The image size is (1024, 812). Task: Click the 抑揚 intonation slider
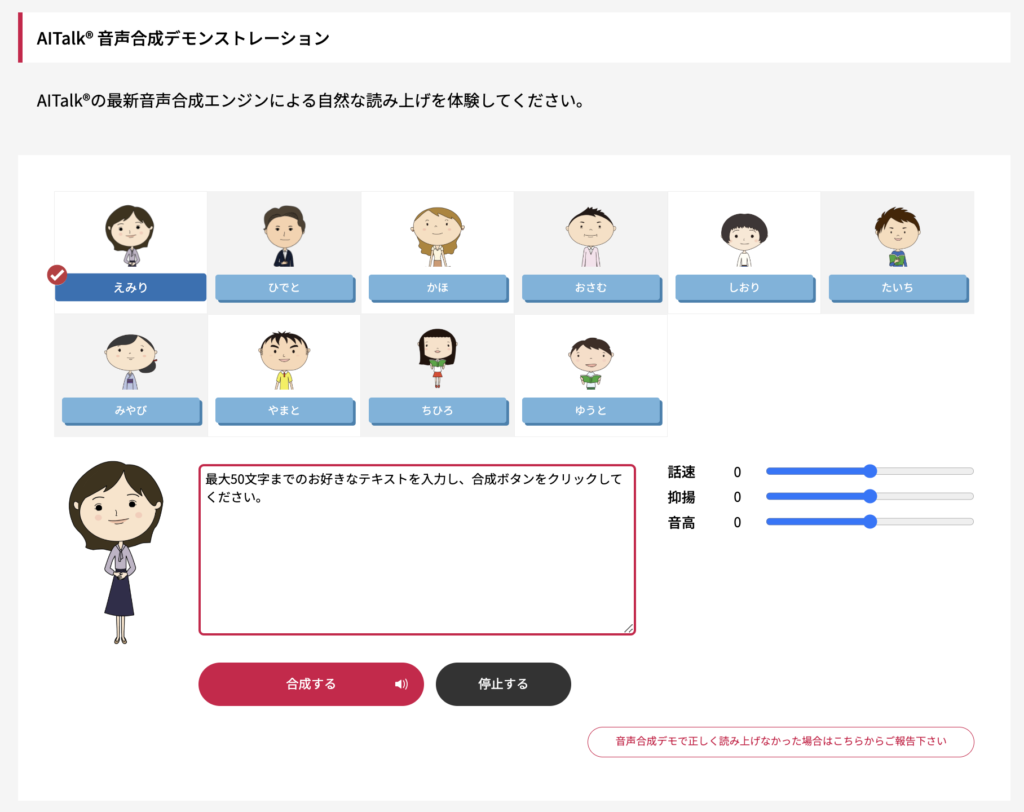[869, 496]
